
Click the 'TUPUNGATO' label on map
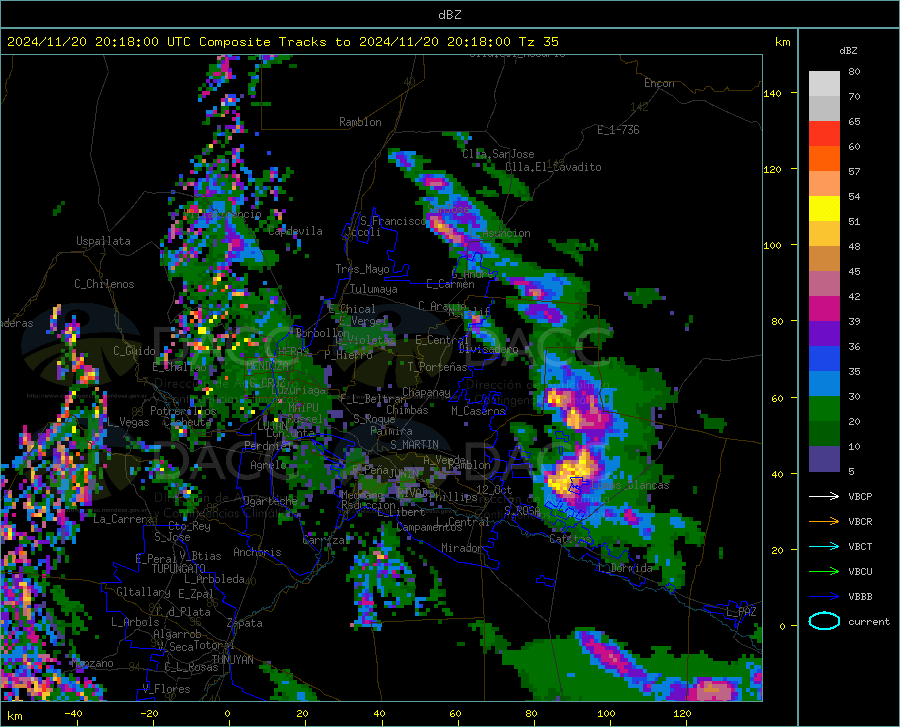pyautogui.click(x=179, y=569)
